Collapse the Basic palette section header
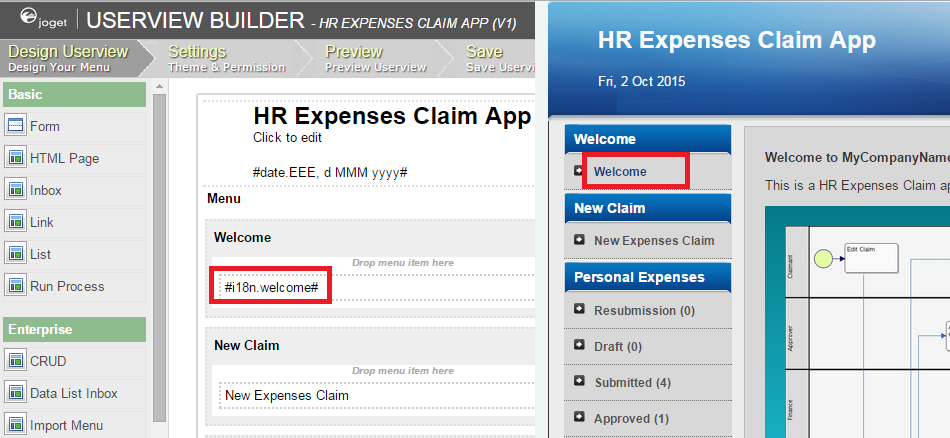 tap(75, 95)
